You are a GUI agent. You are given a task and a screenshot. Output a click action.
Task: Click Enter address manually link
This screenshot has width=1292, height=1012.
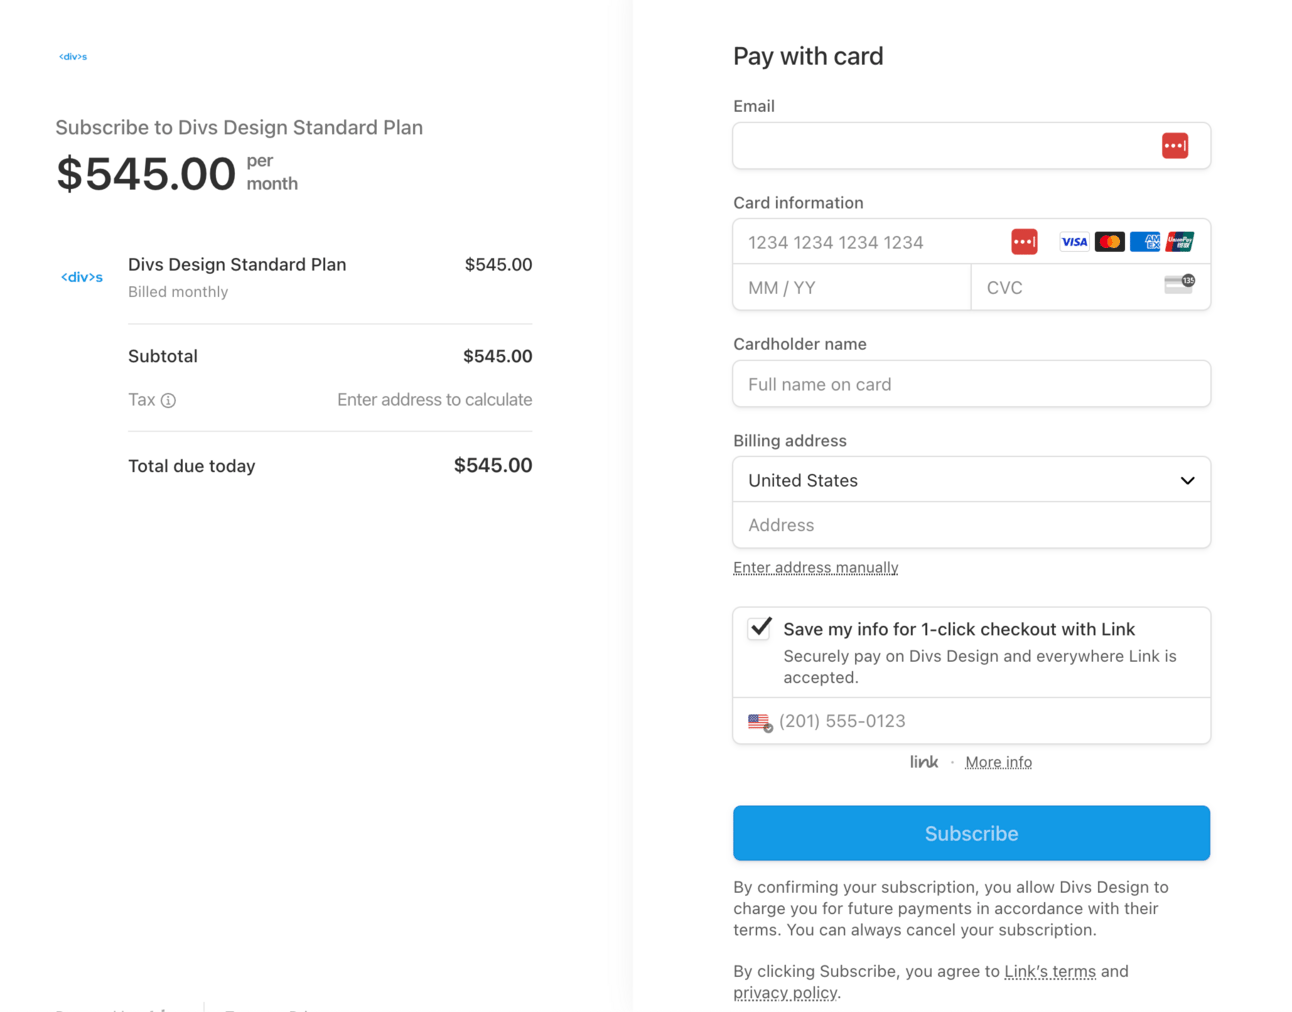coord(815,568)
